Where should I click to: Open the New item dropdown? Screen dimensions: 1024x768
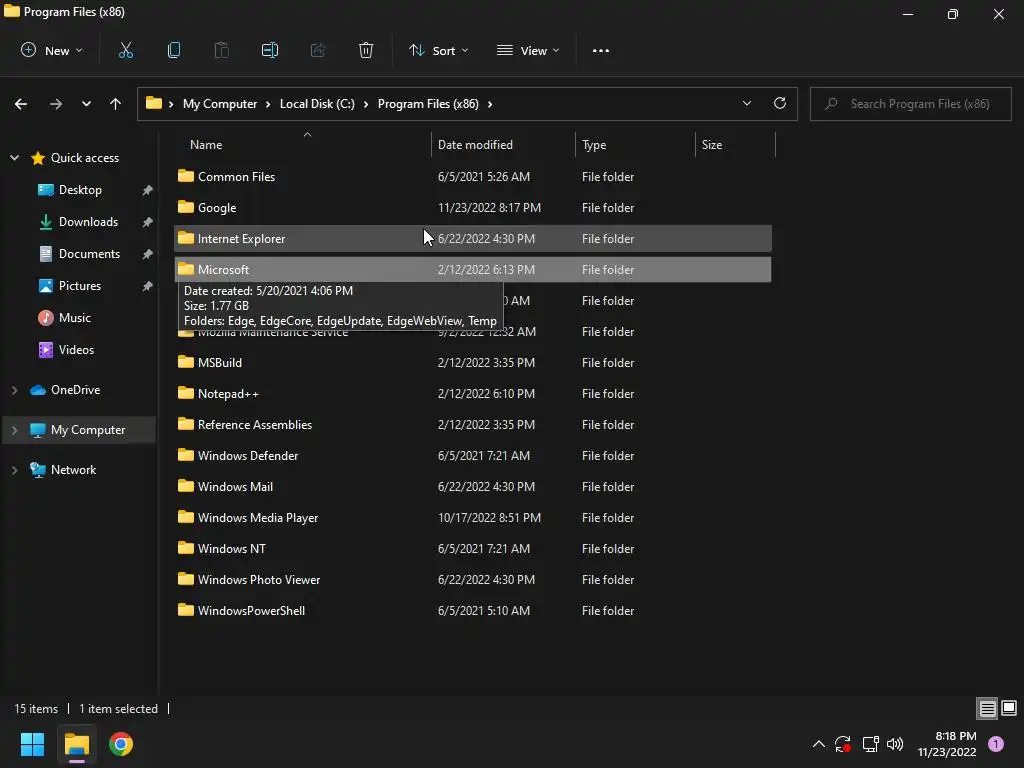coord(52,50)
